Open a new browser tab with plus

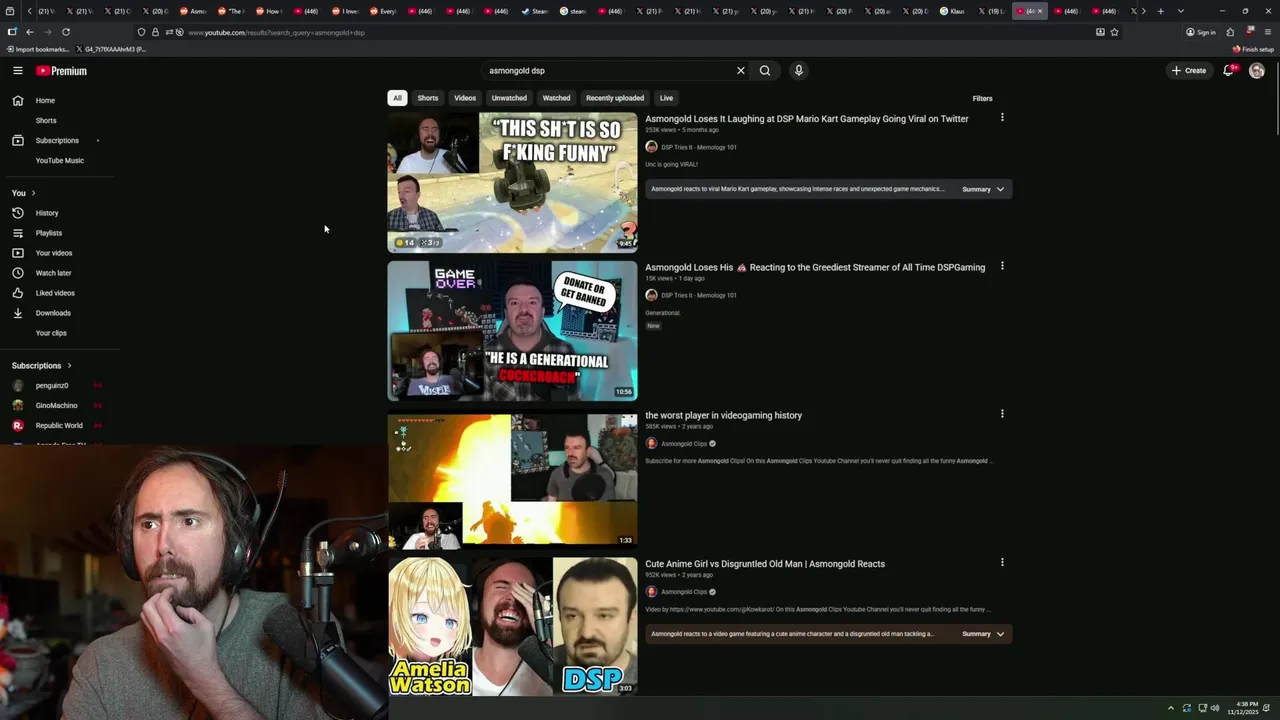pyautogui.click(x=1161, y=11)
